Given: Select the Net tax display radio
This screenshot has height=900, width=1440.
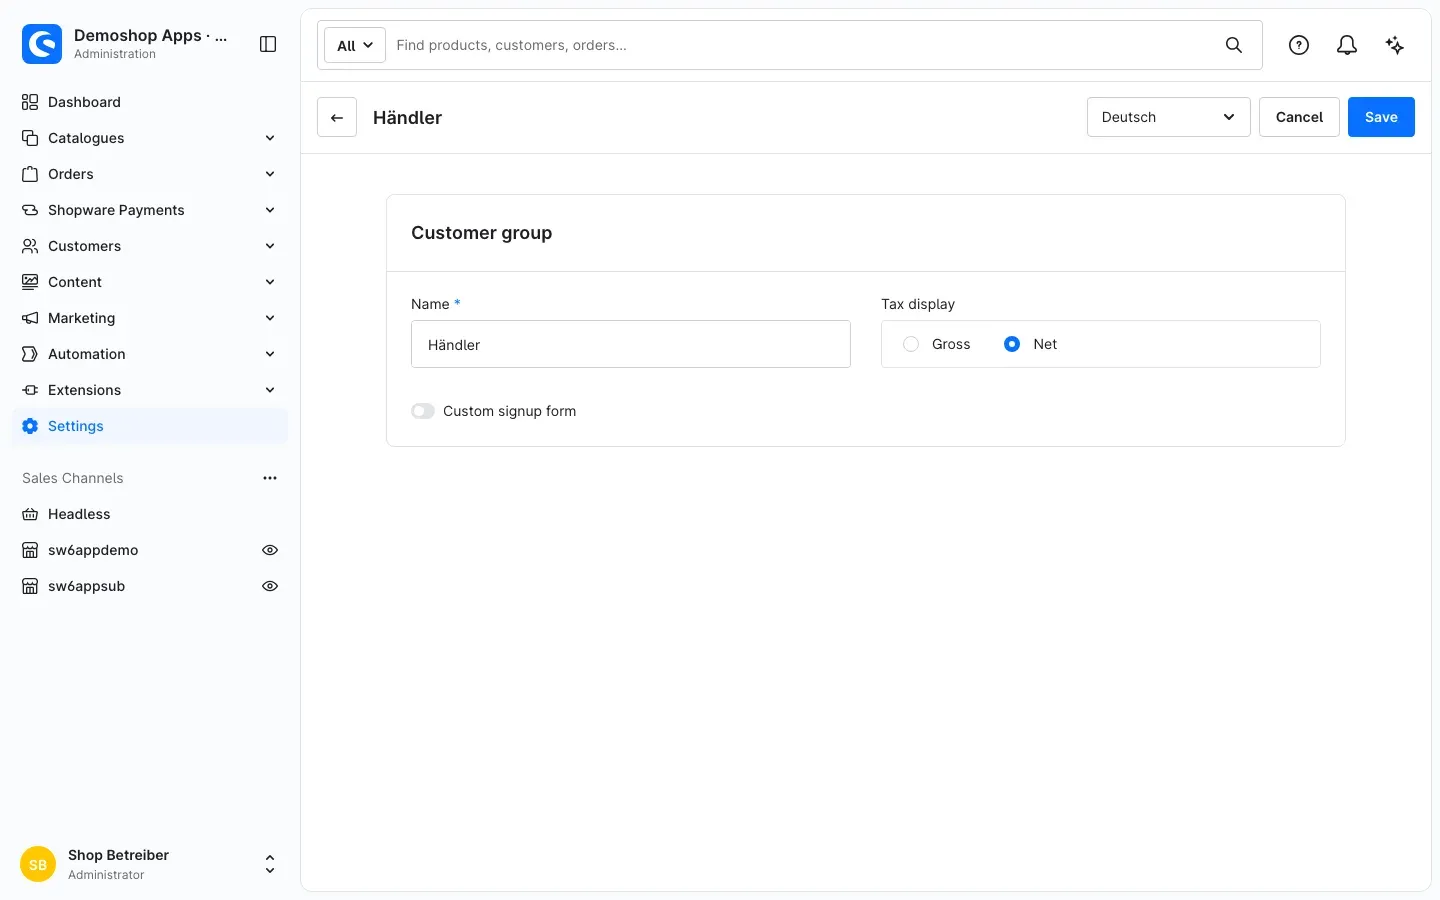Looking at the screenshot, I should [1012, 344].
